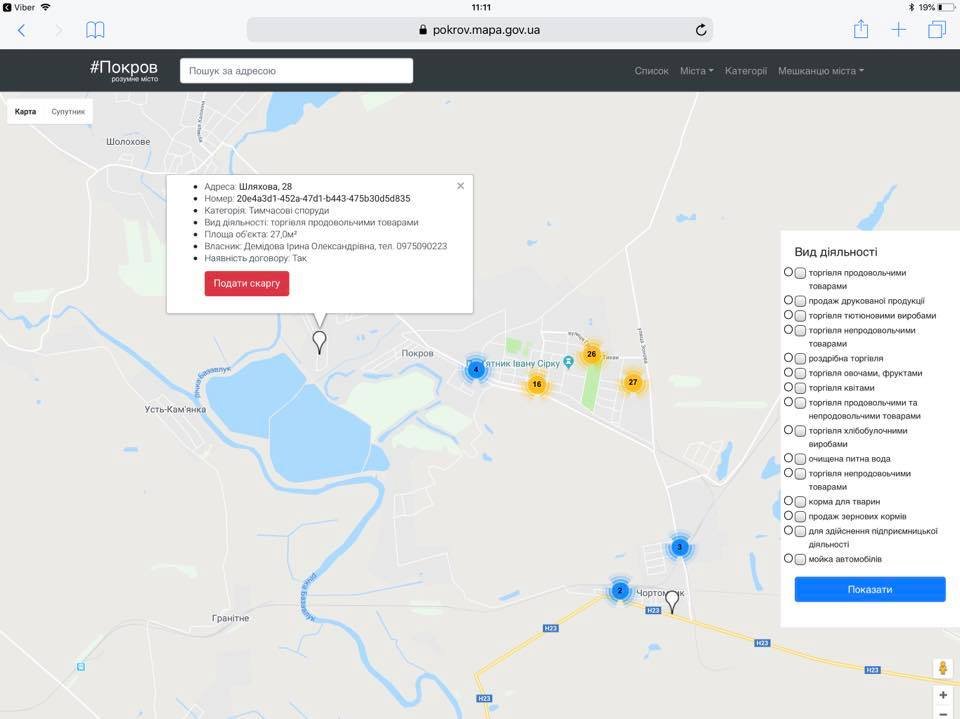Open a new tab with plus icon
Viewport: 960px width, 719px height.
tap(899, 30)
